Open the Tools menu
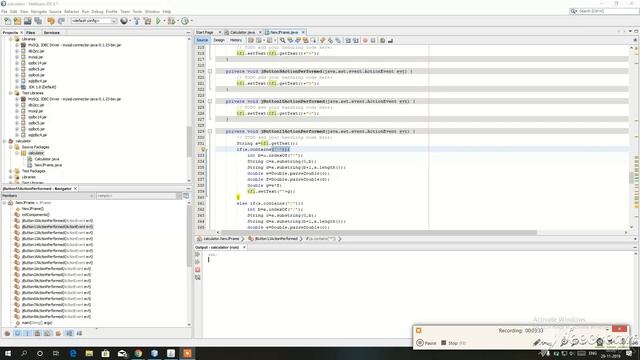 click(x=137, y=11)
